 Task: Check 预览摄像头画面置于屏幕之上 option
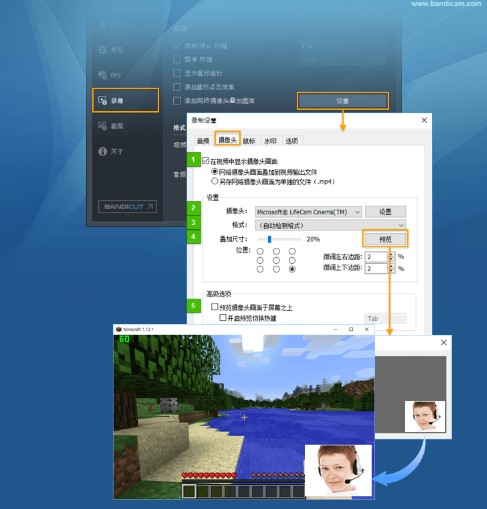point(215,307)
